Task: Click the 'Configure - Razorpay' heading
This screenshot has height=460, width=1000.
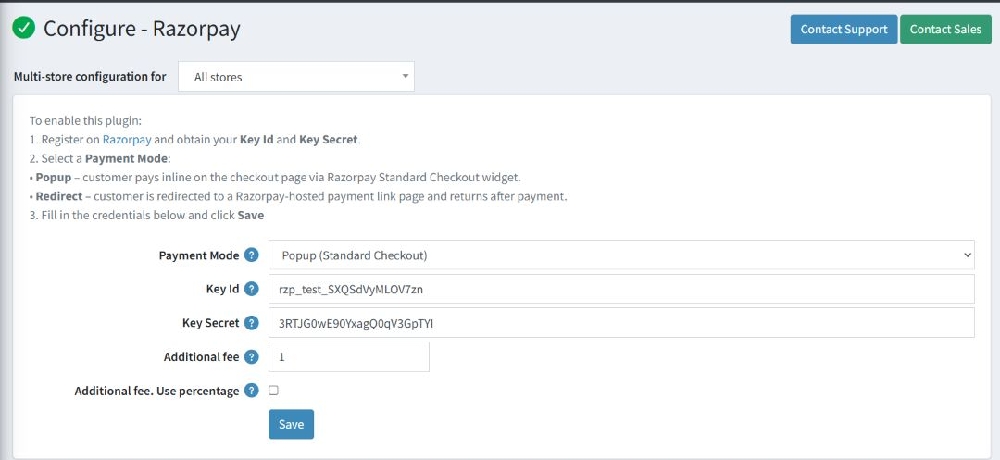Action: [142, 29]
